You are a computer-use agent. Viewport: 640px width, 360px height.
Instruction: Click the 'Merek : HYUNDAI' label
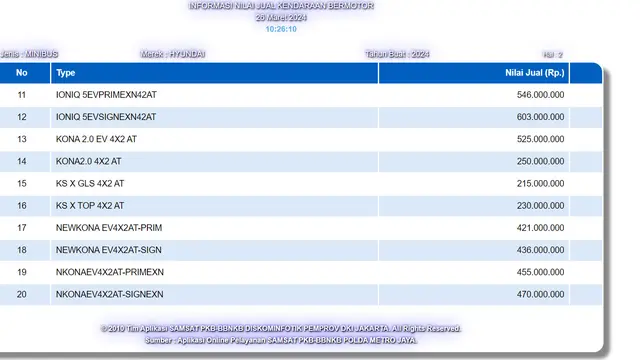173,54
